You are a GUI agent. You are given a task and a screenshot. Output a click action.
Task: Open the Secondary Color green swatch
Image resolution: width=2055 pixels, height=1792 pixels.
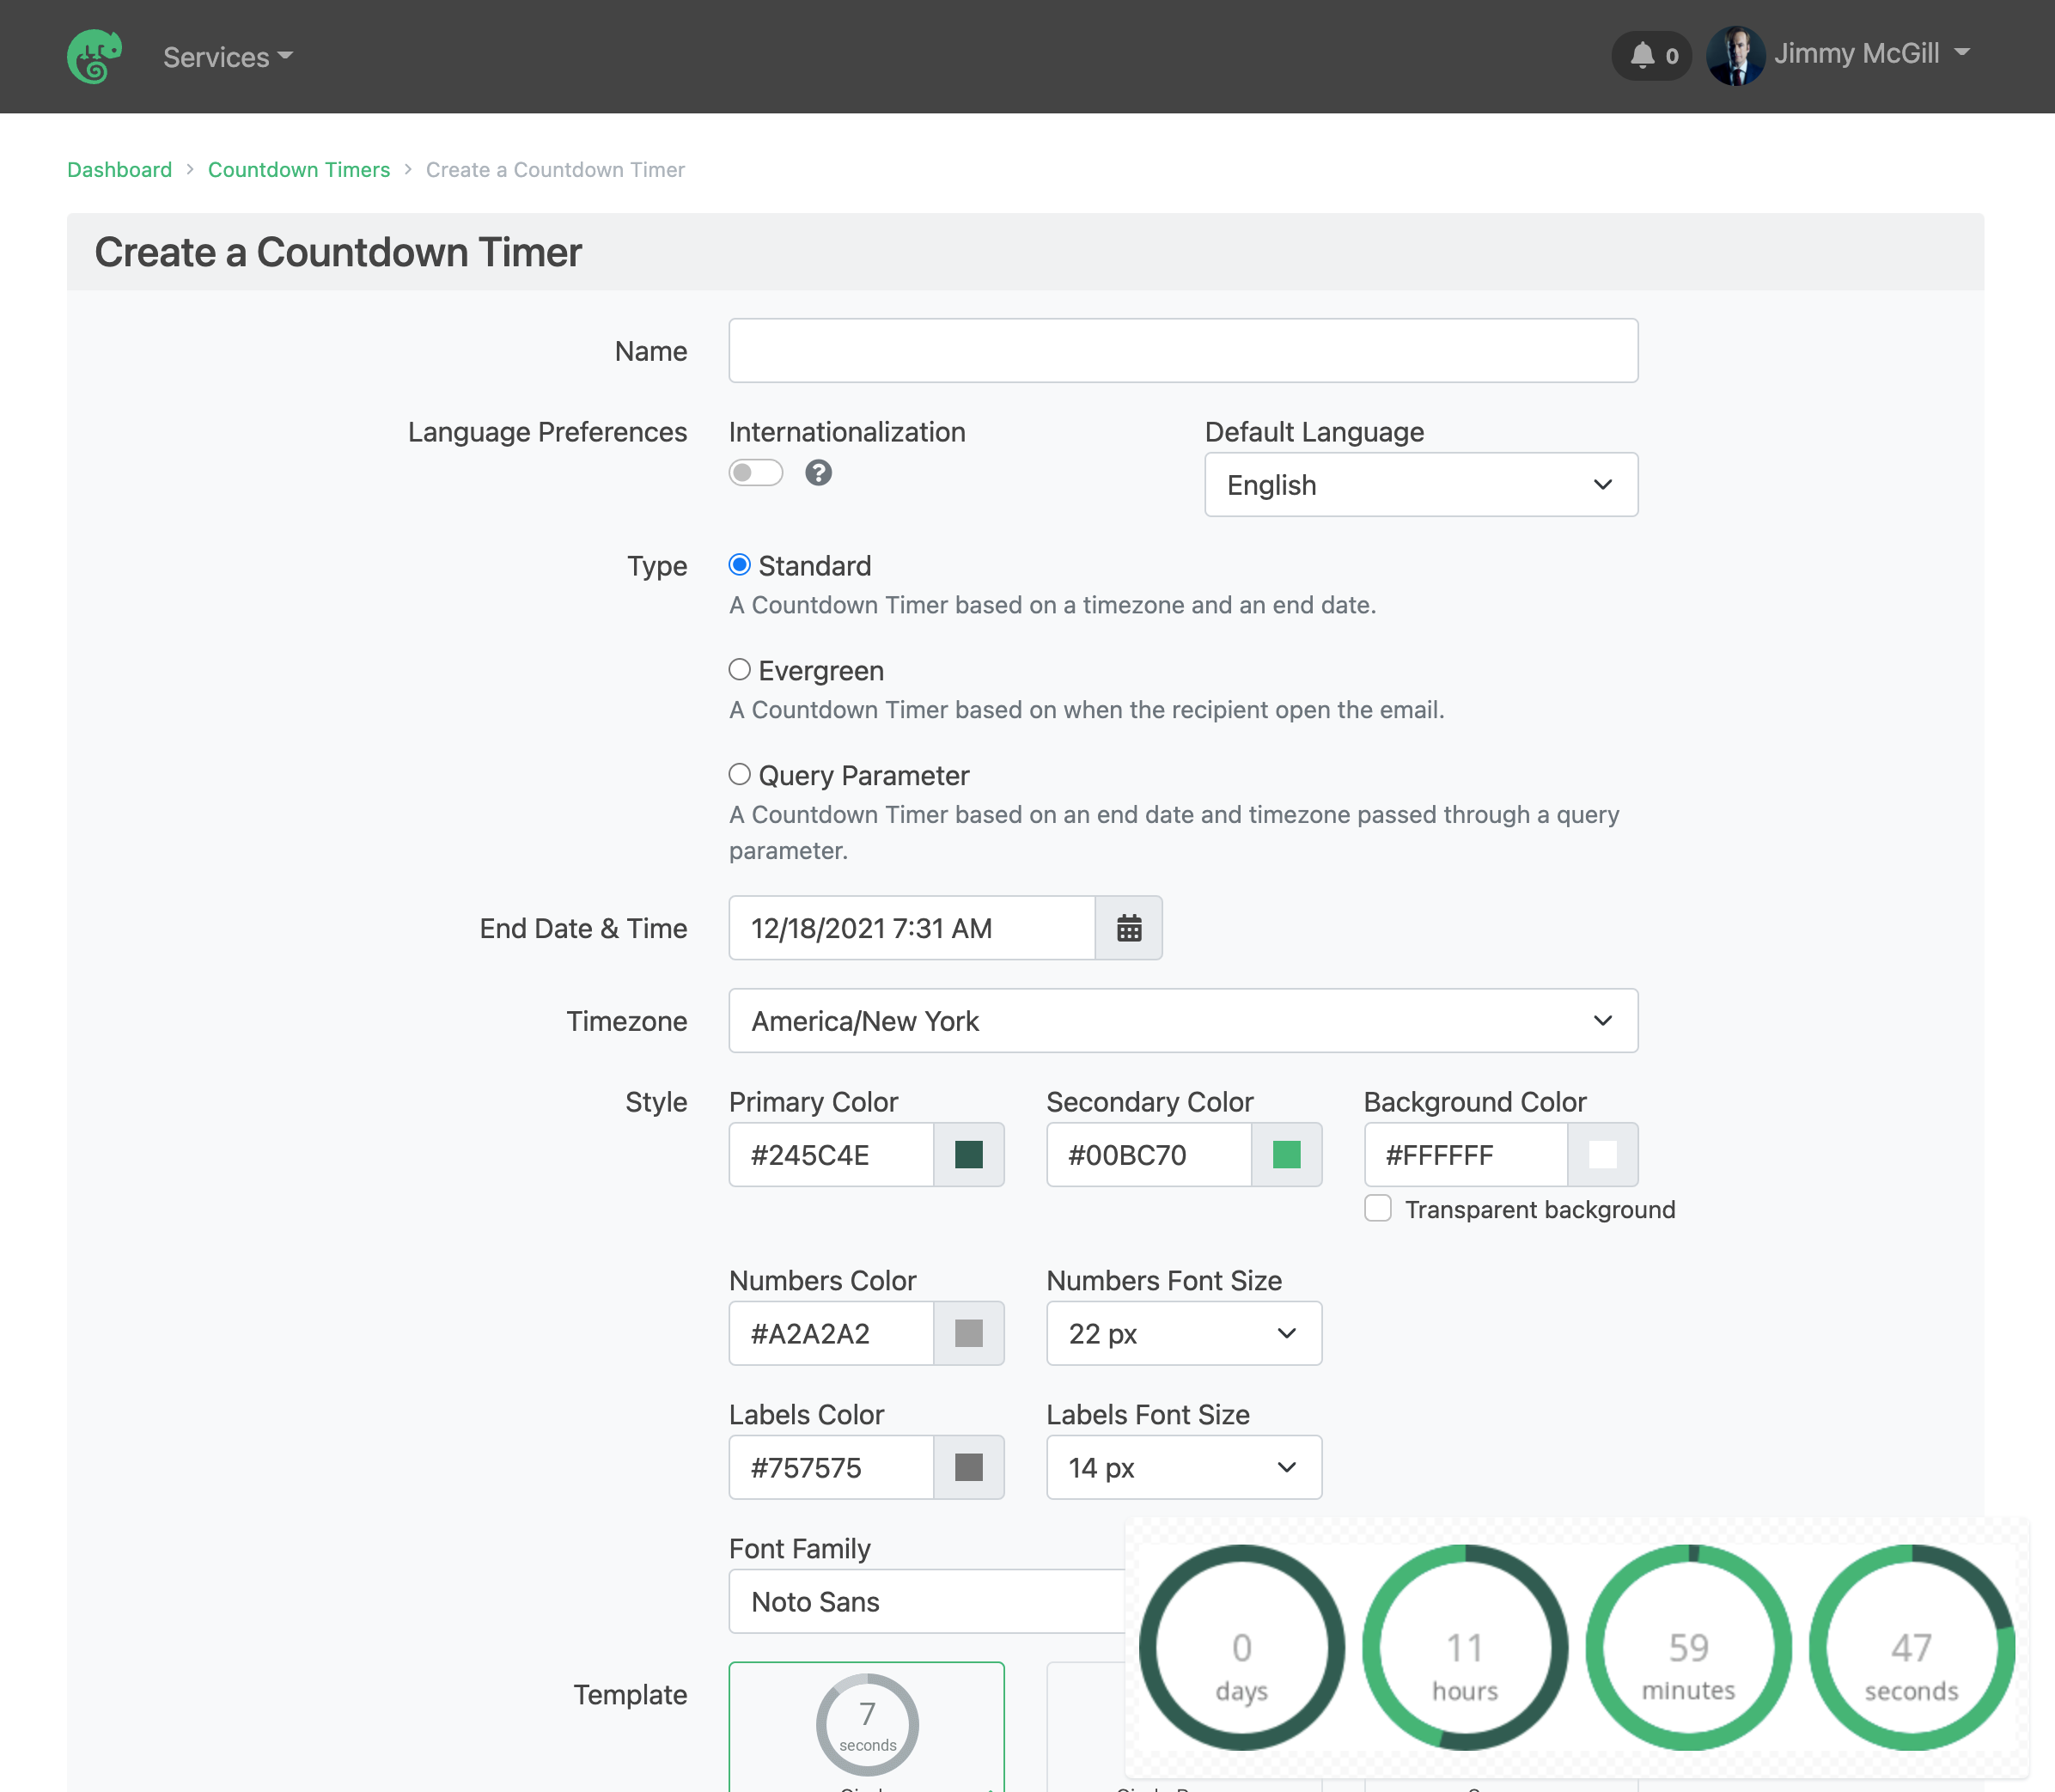pyautogui.click(x=1287, y=1155)
